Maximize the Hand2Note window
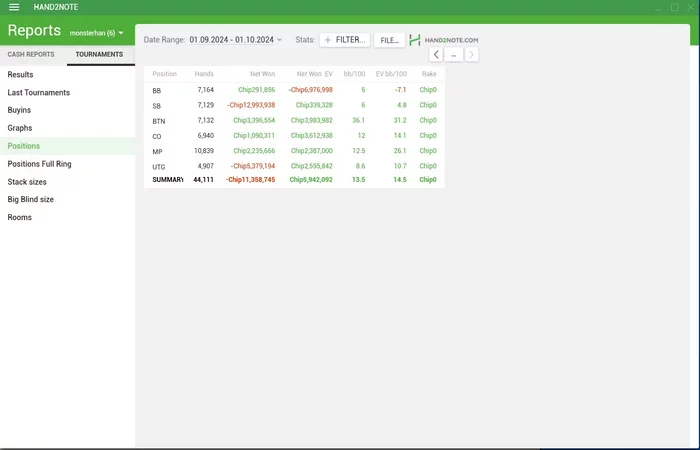 [675, 7]
